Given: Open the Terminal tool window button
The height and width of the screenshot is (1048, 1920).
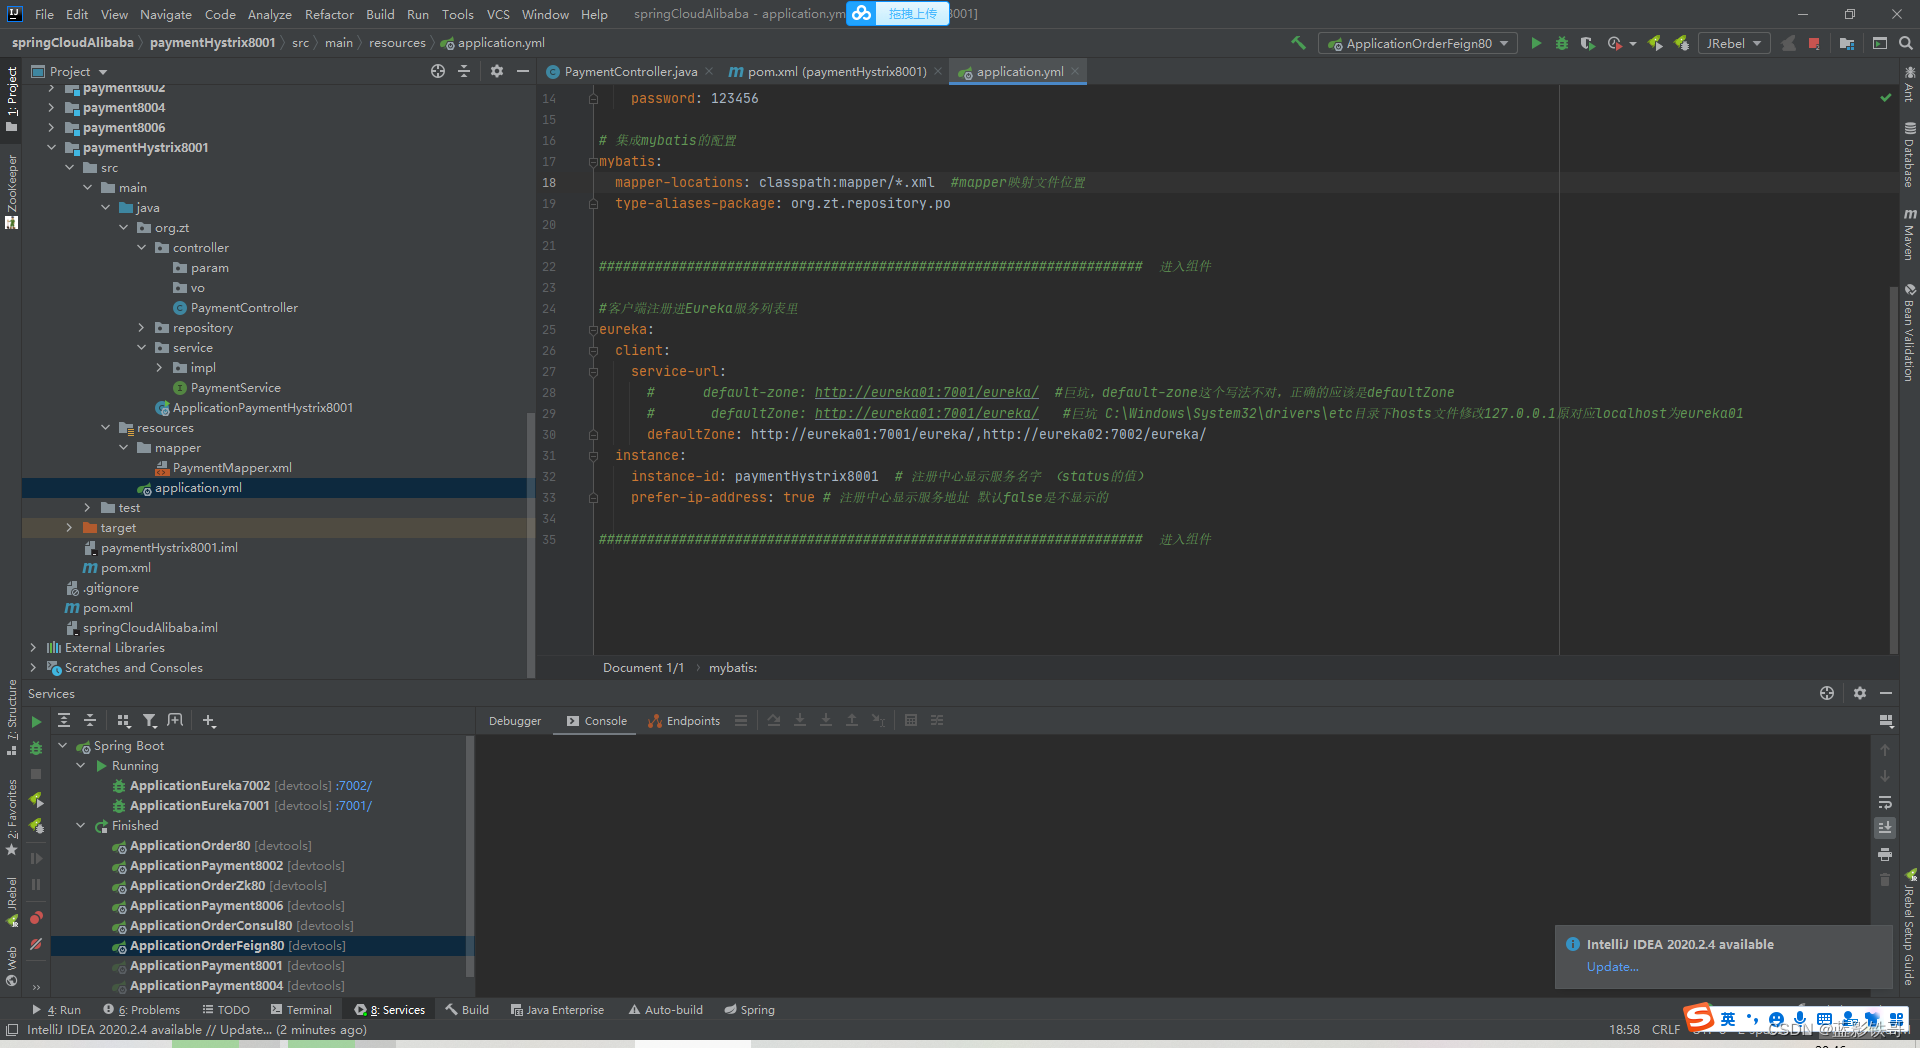Looking at the screenshot, I should point(302,1010).
